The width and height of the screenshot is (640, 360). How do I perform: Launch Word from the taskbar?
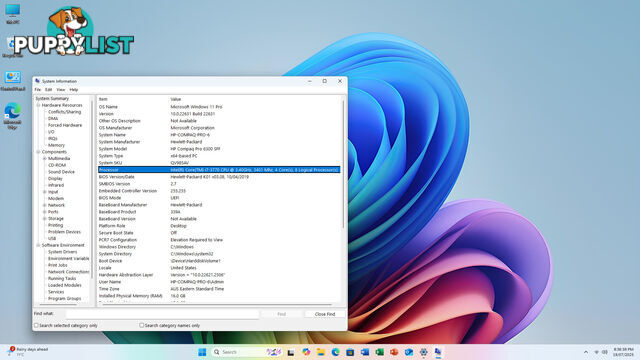[365, 352]
